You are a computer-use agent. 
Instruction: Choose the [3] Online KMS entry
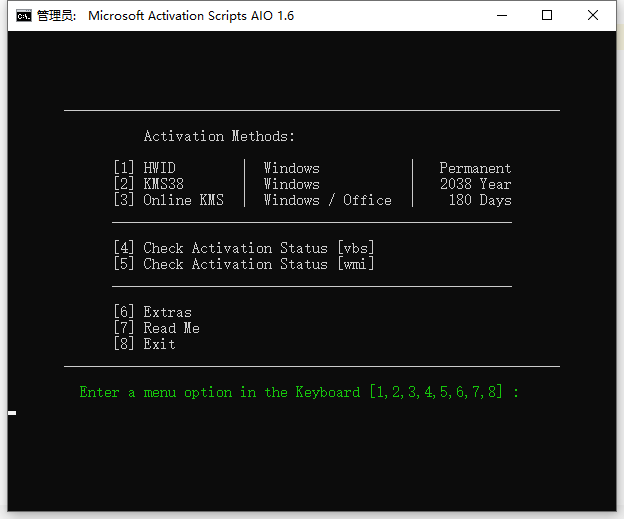click(x=168, y=200)
